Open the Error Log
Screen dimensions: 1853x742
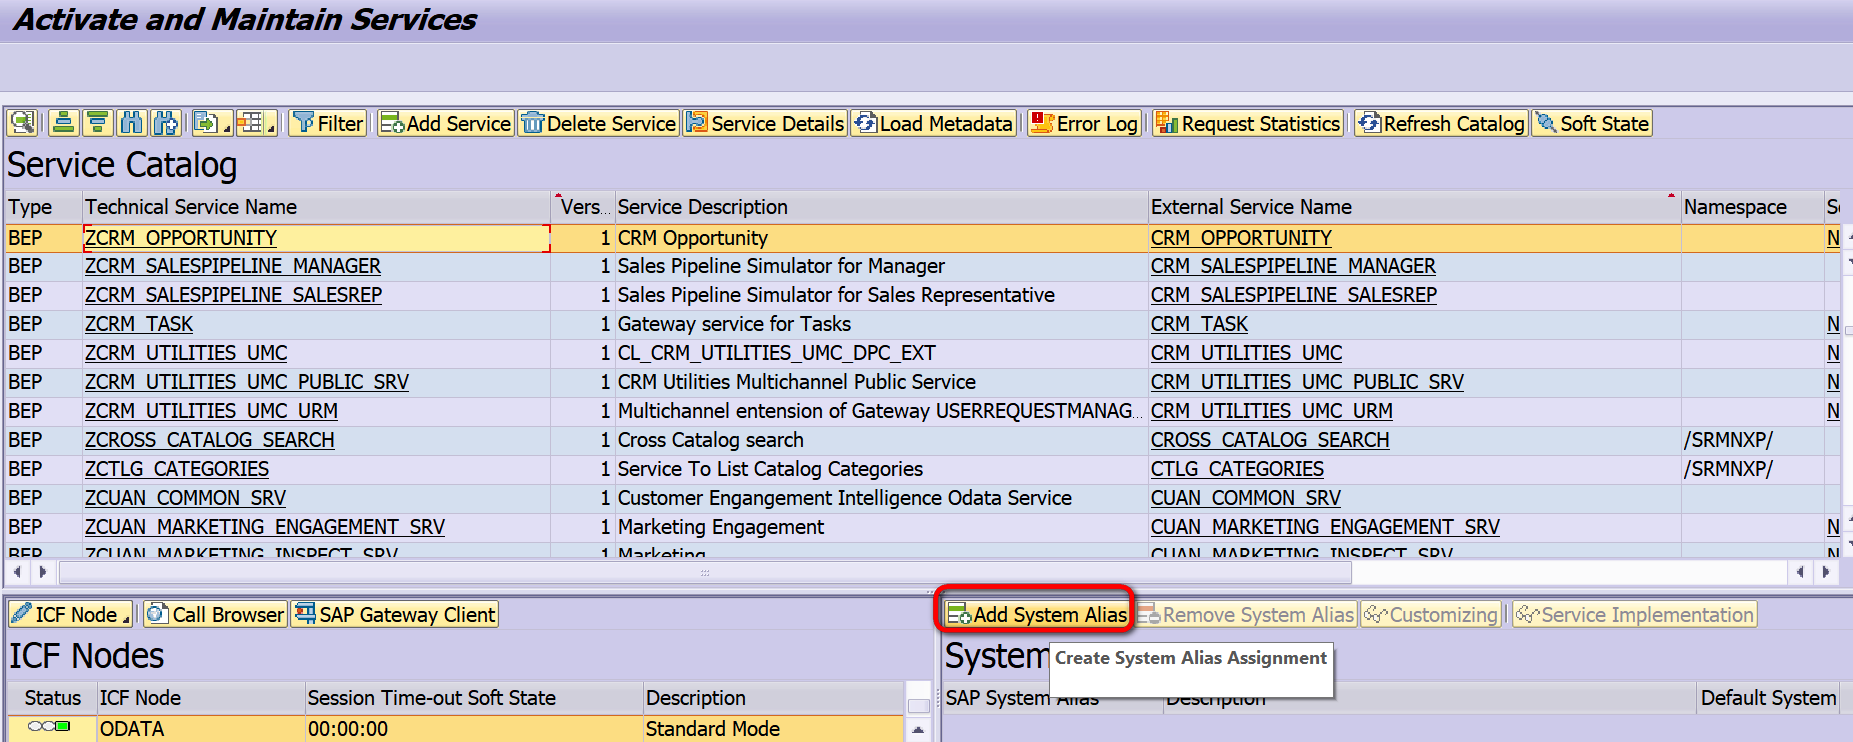(x=1084, y=123)
